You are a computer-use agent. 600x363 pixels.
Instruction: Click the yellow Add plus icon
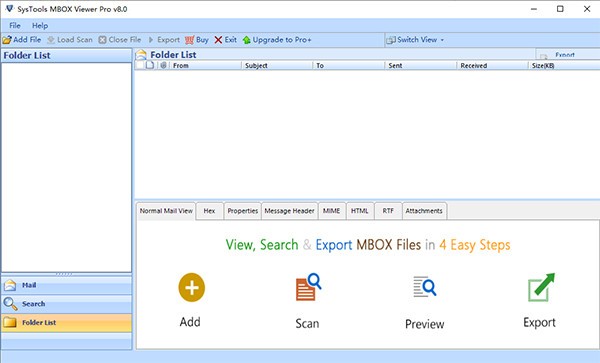coord(192,287)
